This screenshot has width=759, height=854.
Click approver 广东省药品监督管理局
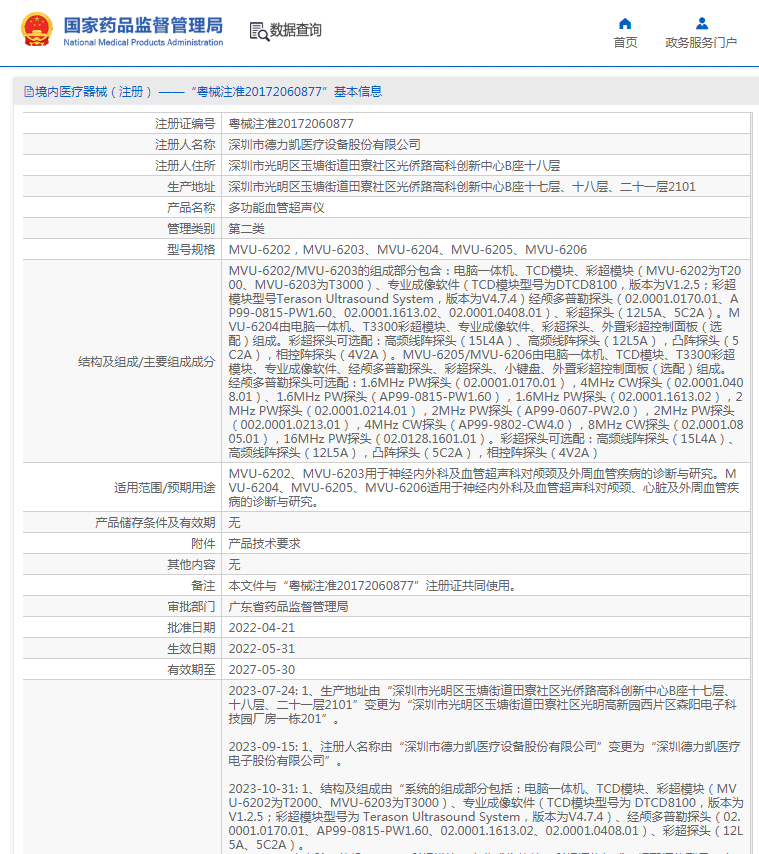click(x=289, y=606)
